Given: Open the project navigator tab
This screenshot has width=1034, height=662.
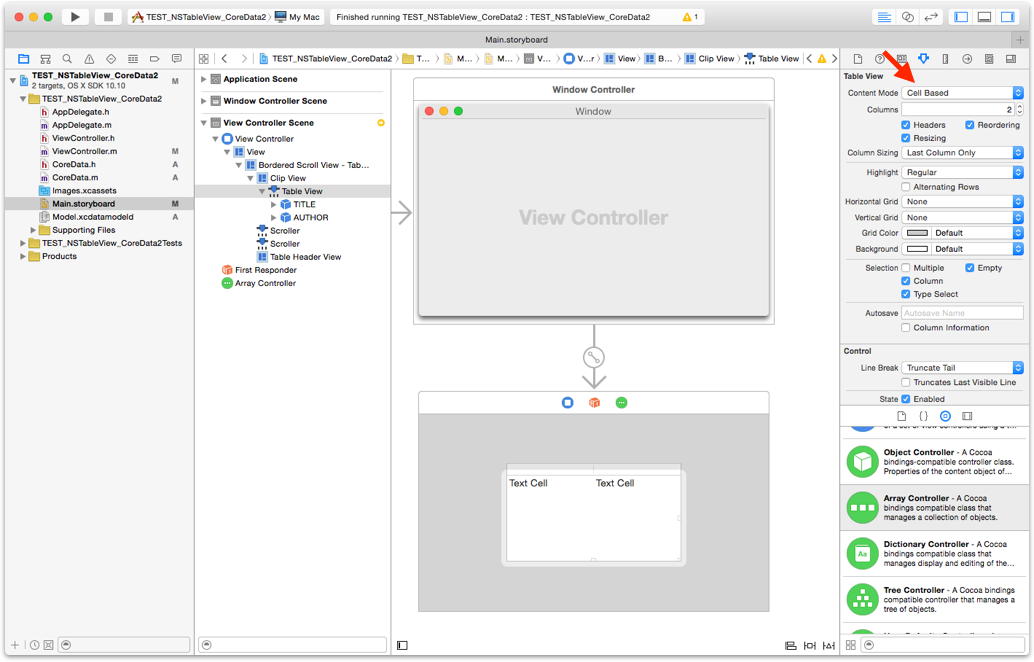Looking at the screenshot, I should coord(24,59).
